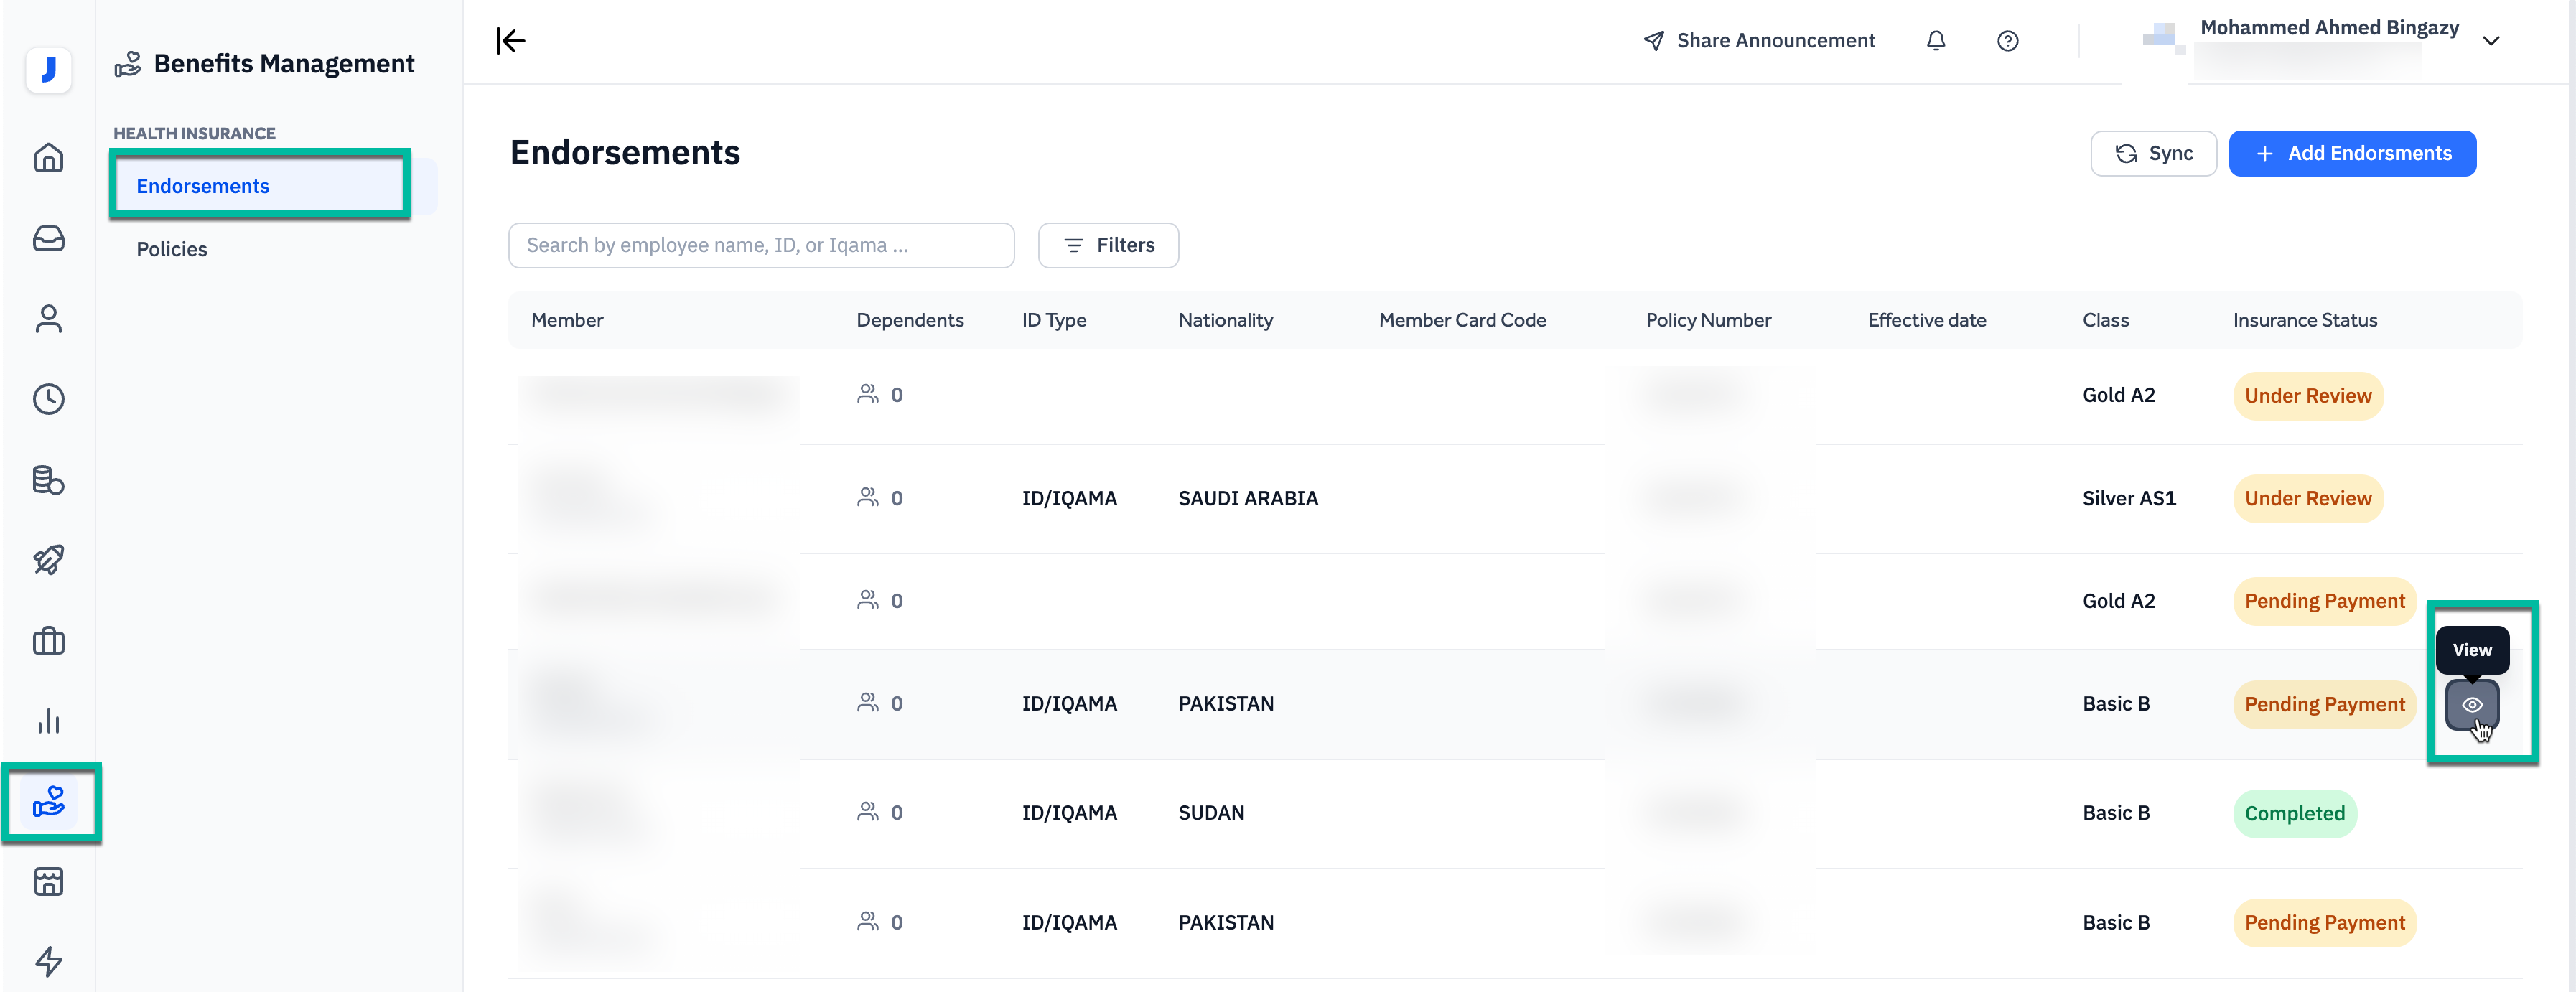Open the payroll coins sidebar icon
2576x992 pixels.
tap(48, 480)
